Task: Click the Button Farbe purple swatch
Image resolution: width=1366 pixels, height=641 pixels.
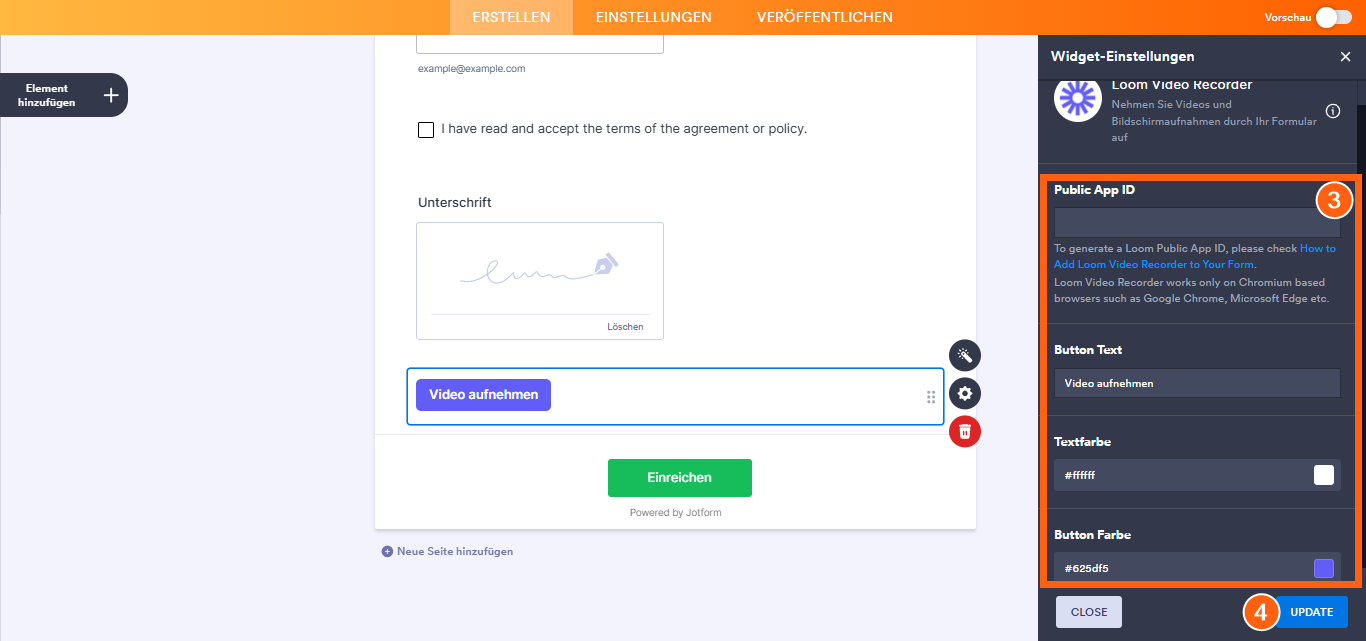Action: click(x=1323, y=568)
